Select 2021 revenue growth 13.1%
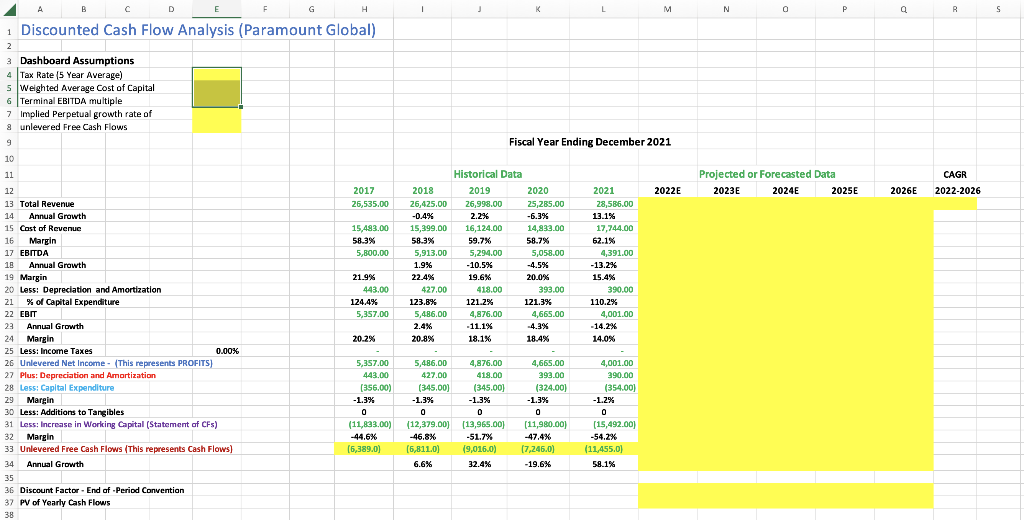 (x=603, y=216)
